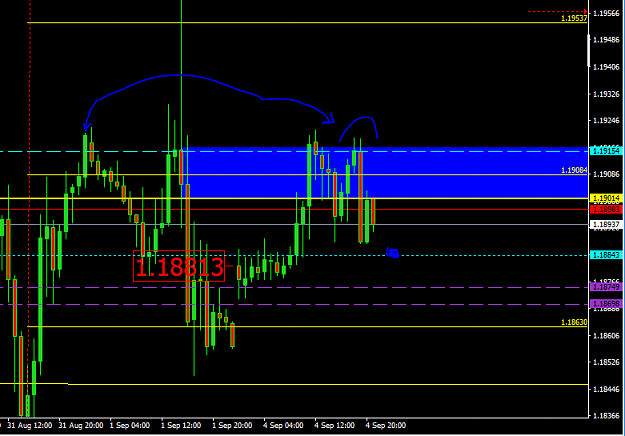
Task: Click the white vertical bar on price scale
Action: point(589,51)
